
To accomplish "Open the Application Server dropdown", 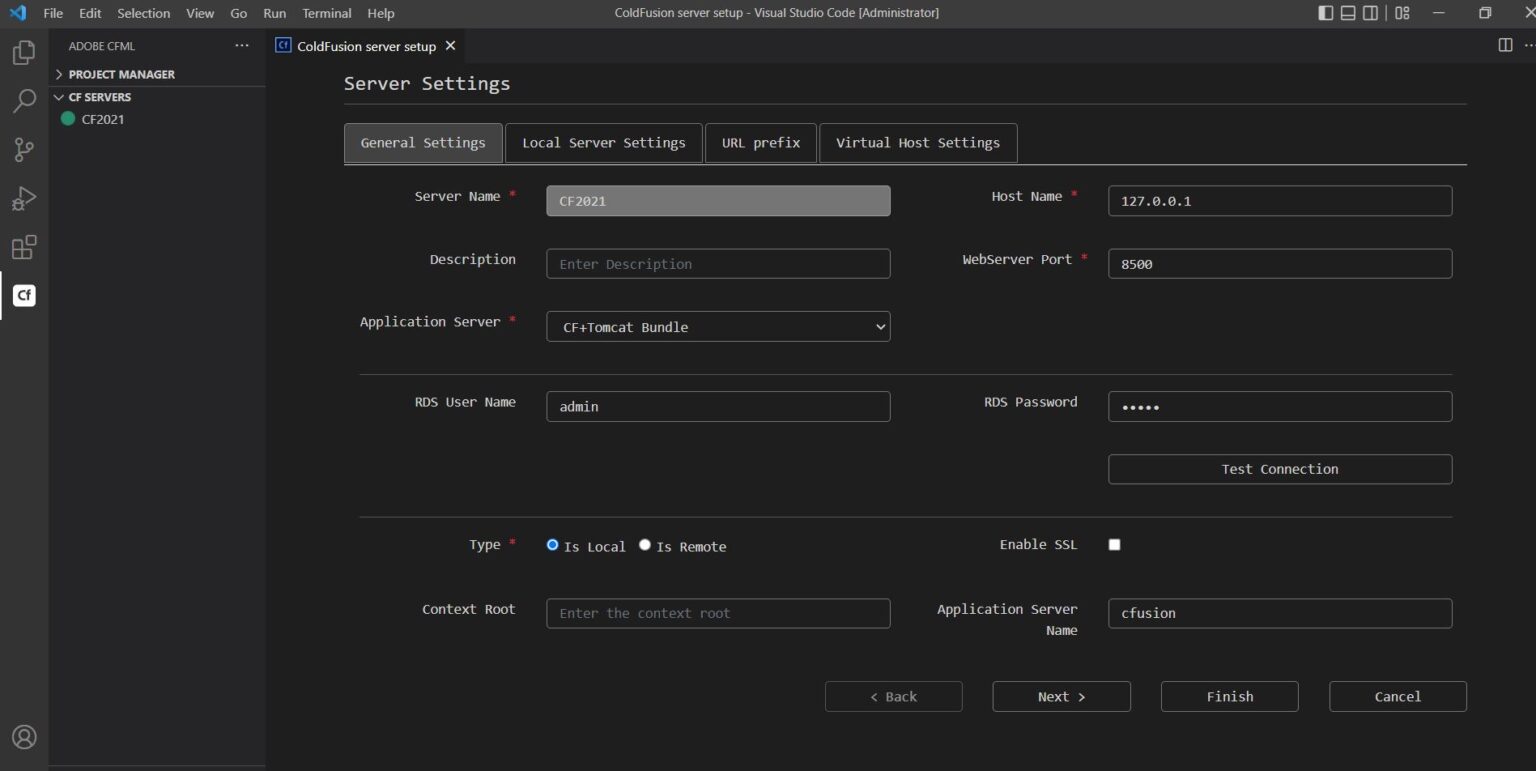I will [x=717, y=326].
